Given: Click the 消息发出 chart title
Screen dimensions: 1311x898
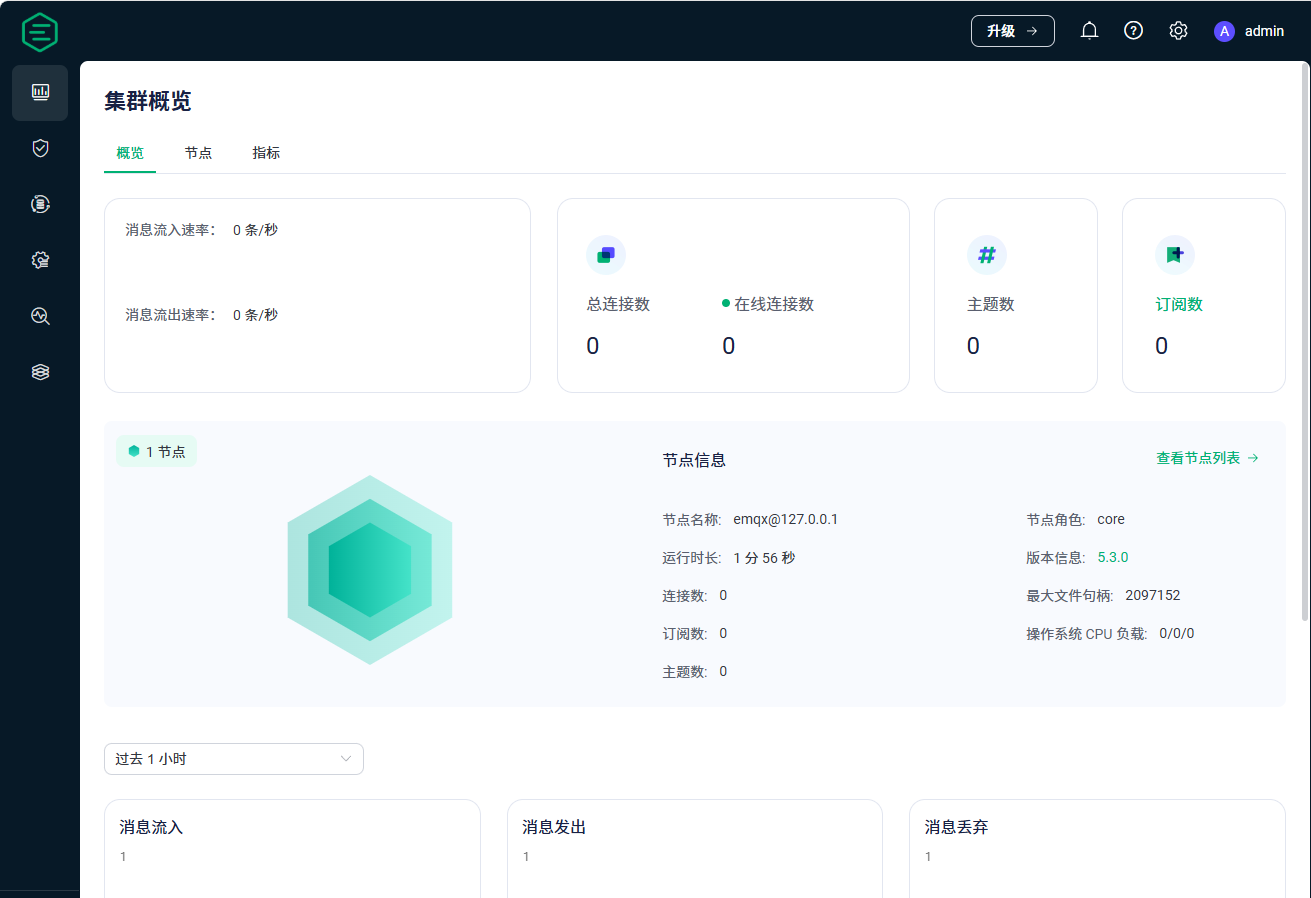Looking at the screenshot, I should tap(554, 828).
